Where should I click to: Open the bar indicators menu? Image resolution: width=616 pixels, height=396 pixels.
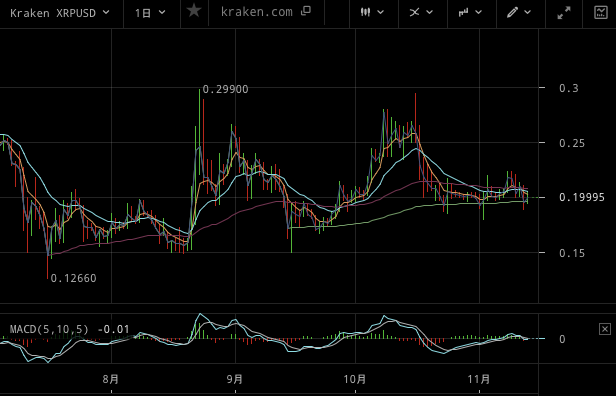(470, 13)
